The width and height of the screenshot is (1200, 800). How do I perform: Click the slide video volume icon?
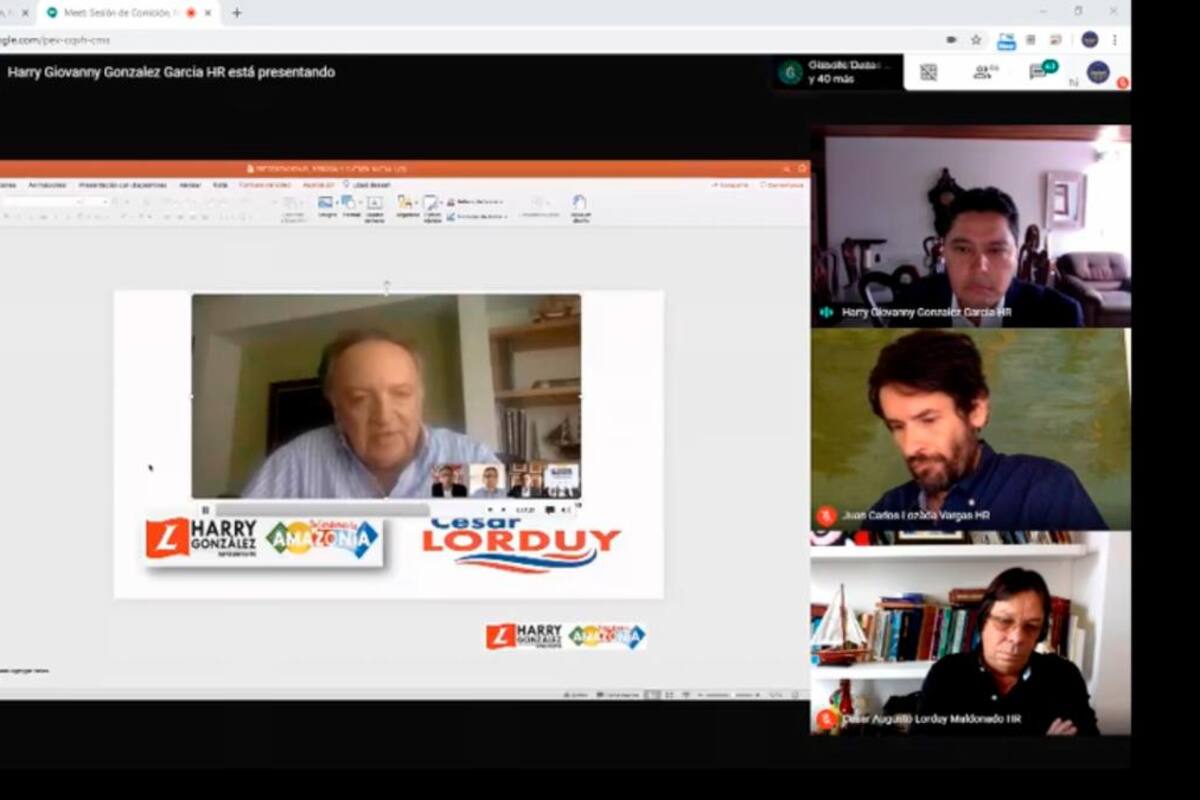[567, 510]
